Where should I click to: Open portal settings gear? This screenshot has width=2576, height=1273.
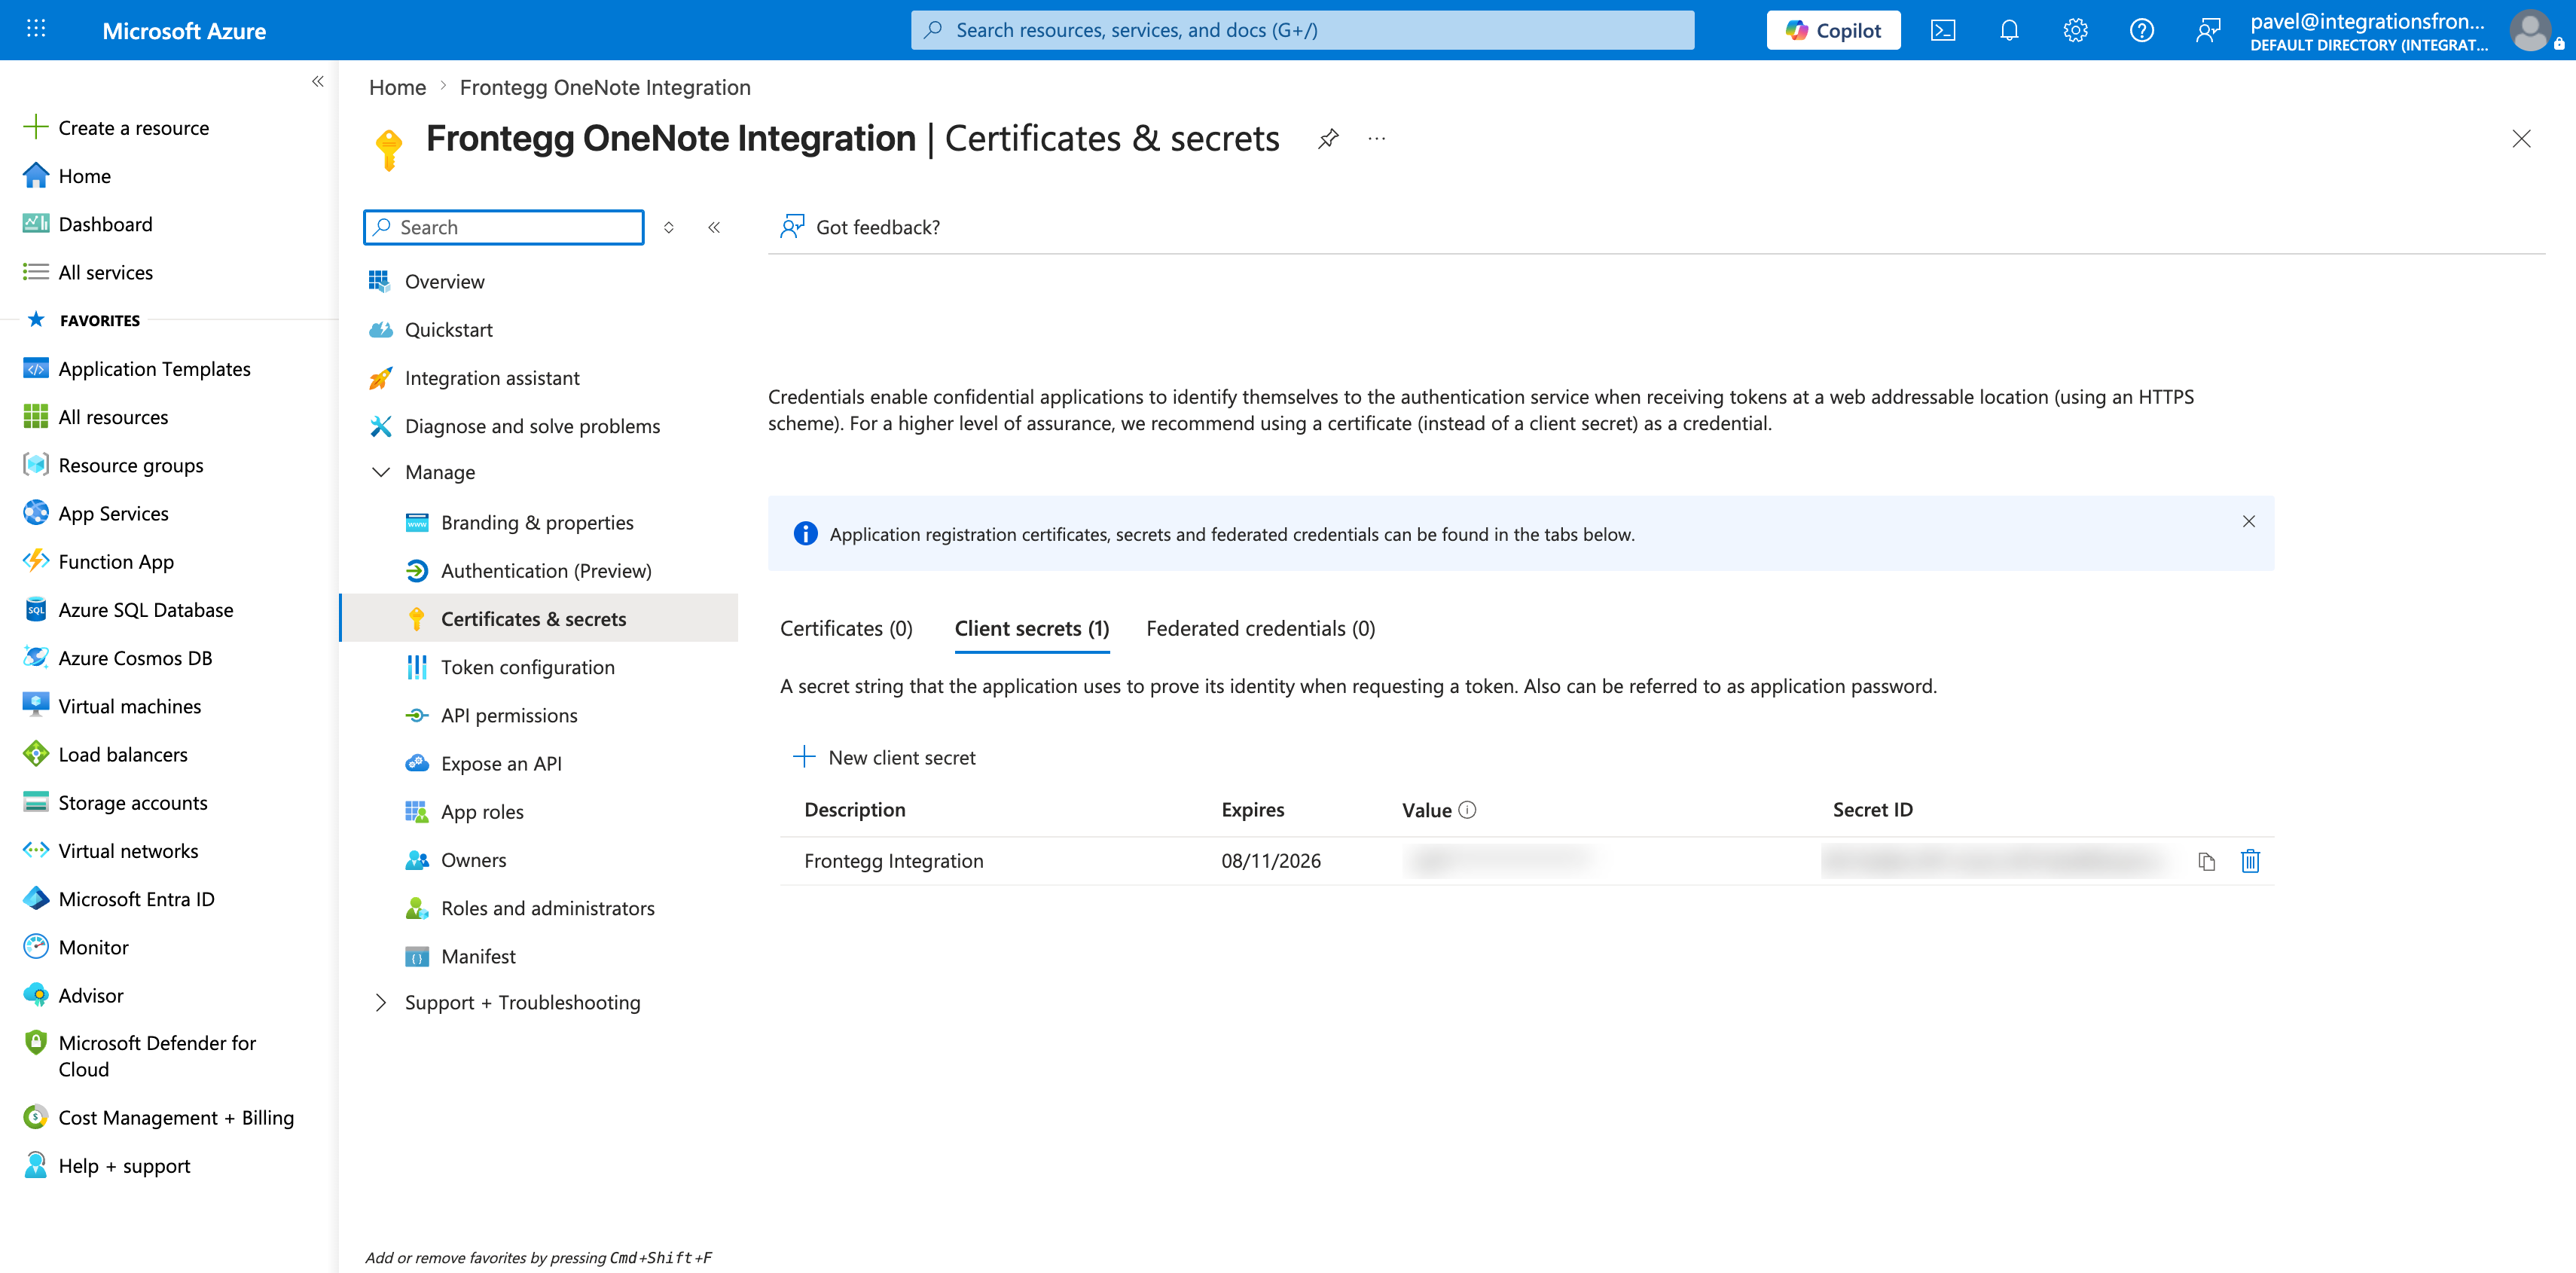pos(2075,30)
